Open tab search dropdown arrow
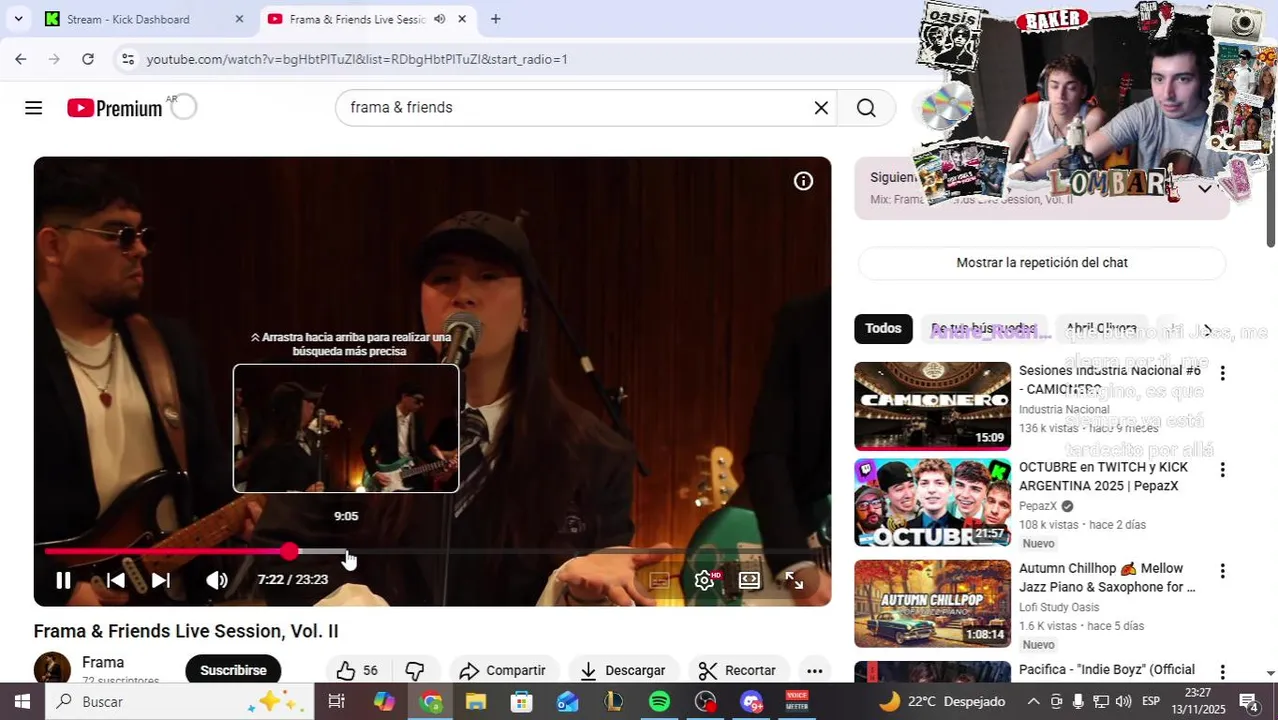Image resolution: width=1278 pixels, height=720 pixels. tap(18, 19)
